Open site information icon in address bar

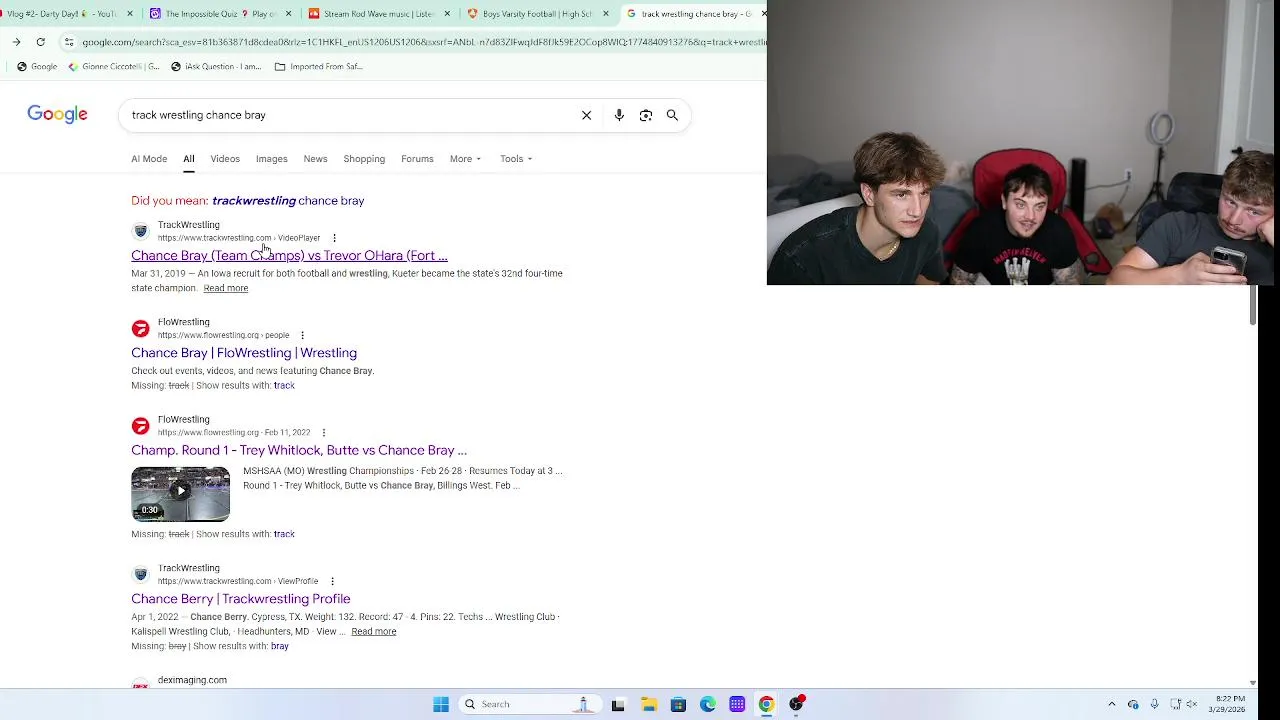tap(69, 42)
